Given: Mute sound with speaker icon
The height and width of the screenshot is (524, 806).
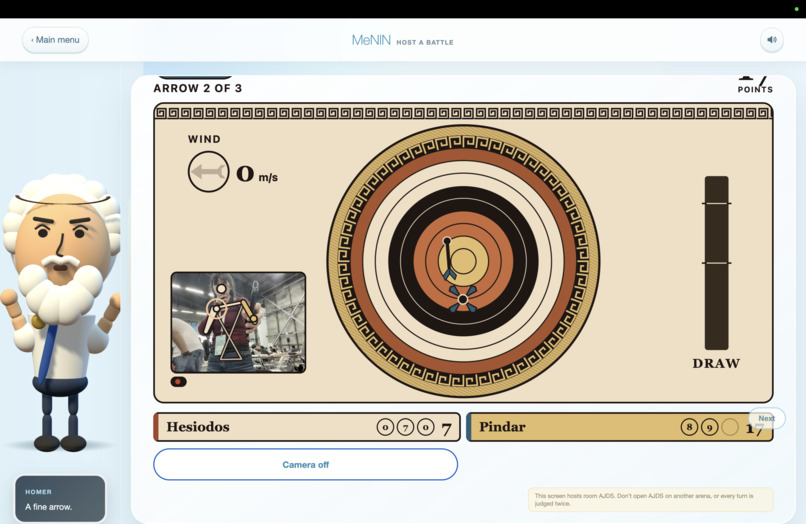Looking at the screenshot, I should (x=772, y=40).
